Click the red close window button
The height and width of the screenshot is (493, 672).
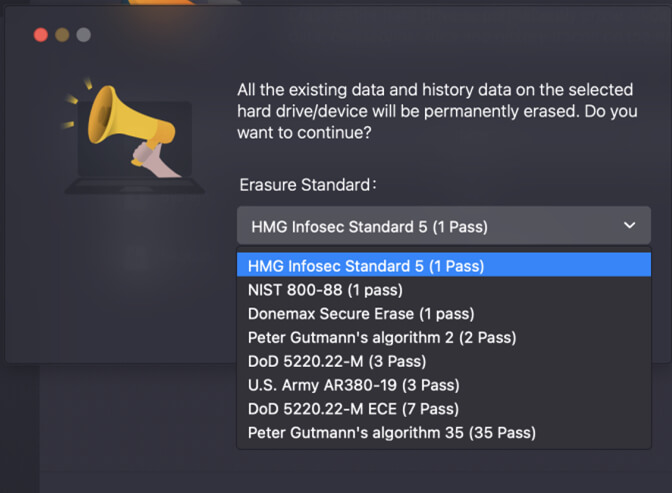point(41,35)
